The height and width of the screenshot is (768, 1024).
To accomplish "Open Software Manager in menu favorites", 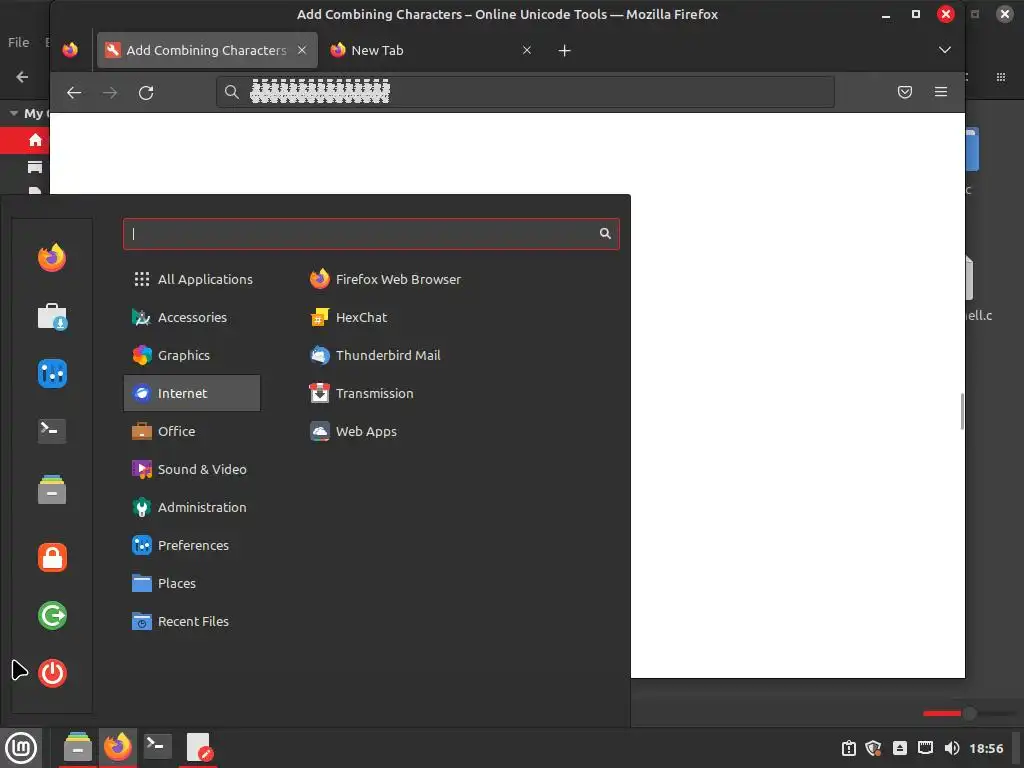I will click(52, 316).
